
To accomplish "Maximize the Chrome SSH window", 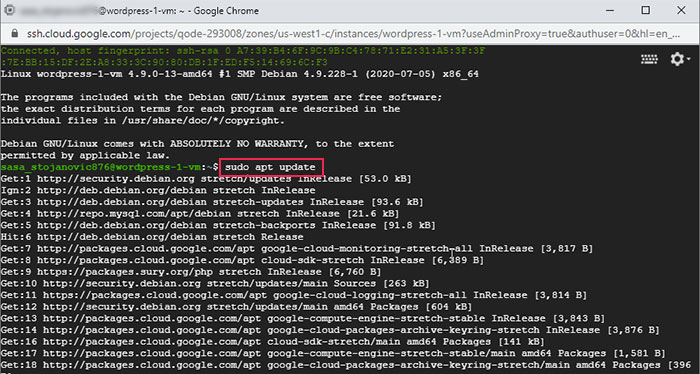I will point(646,10).
